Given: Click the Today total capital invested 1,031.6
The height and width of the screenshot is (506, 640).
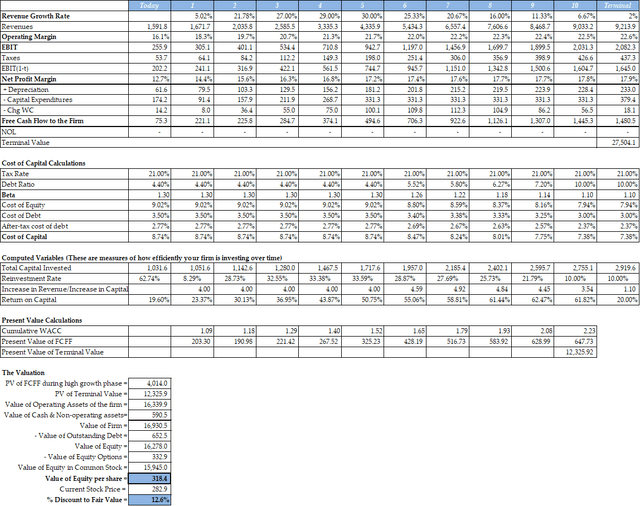Looking at the screenshot, I should (149, 268).
